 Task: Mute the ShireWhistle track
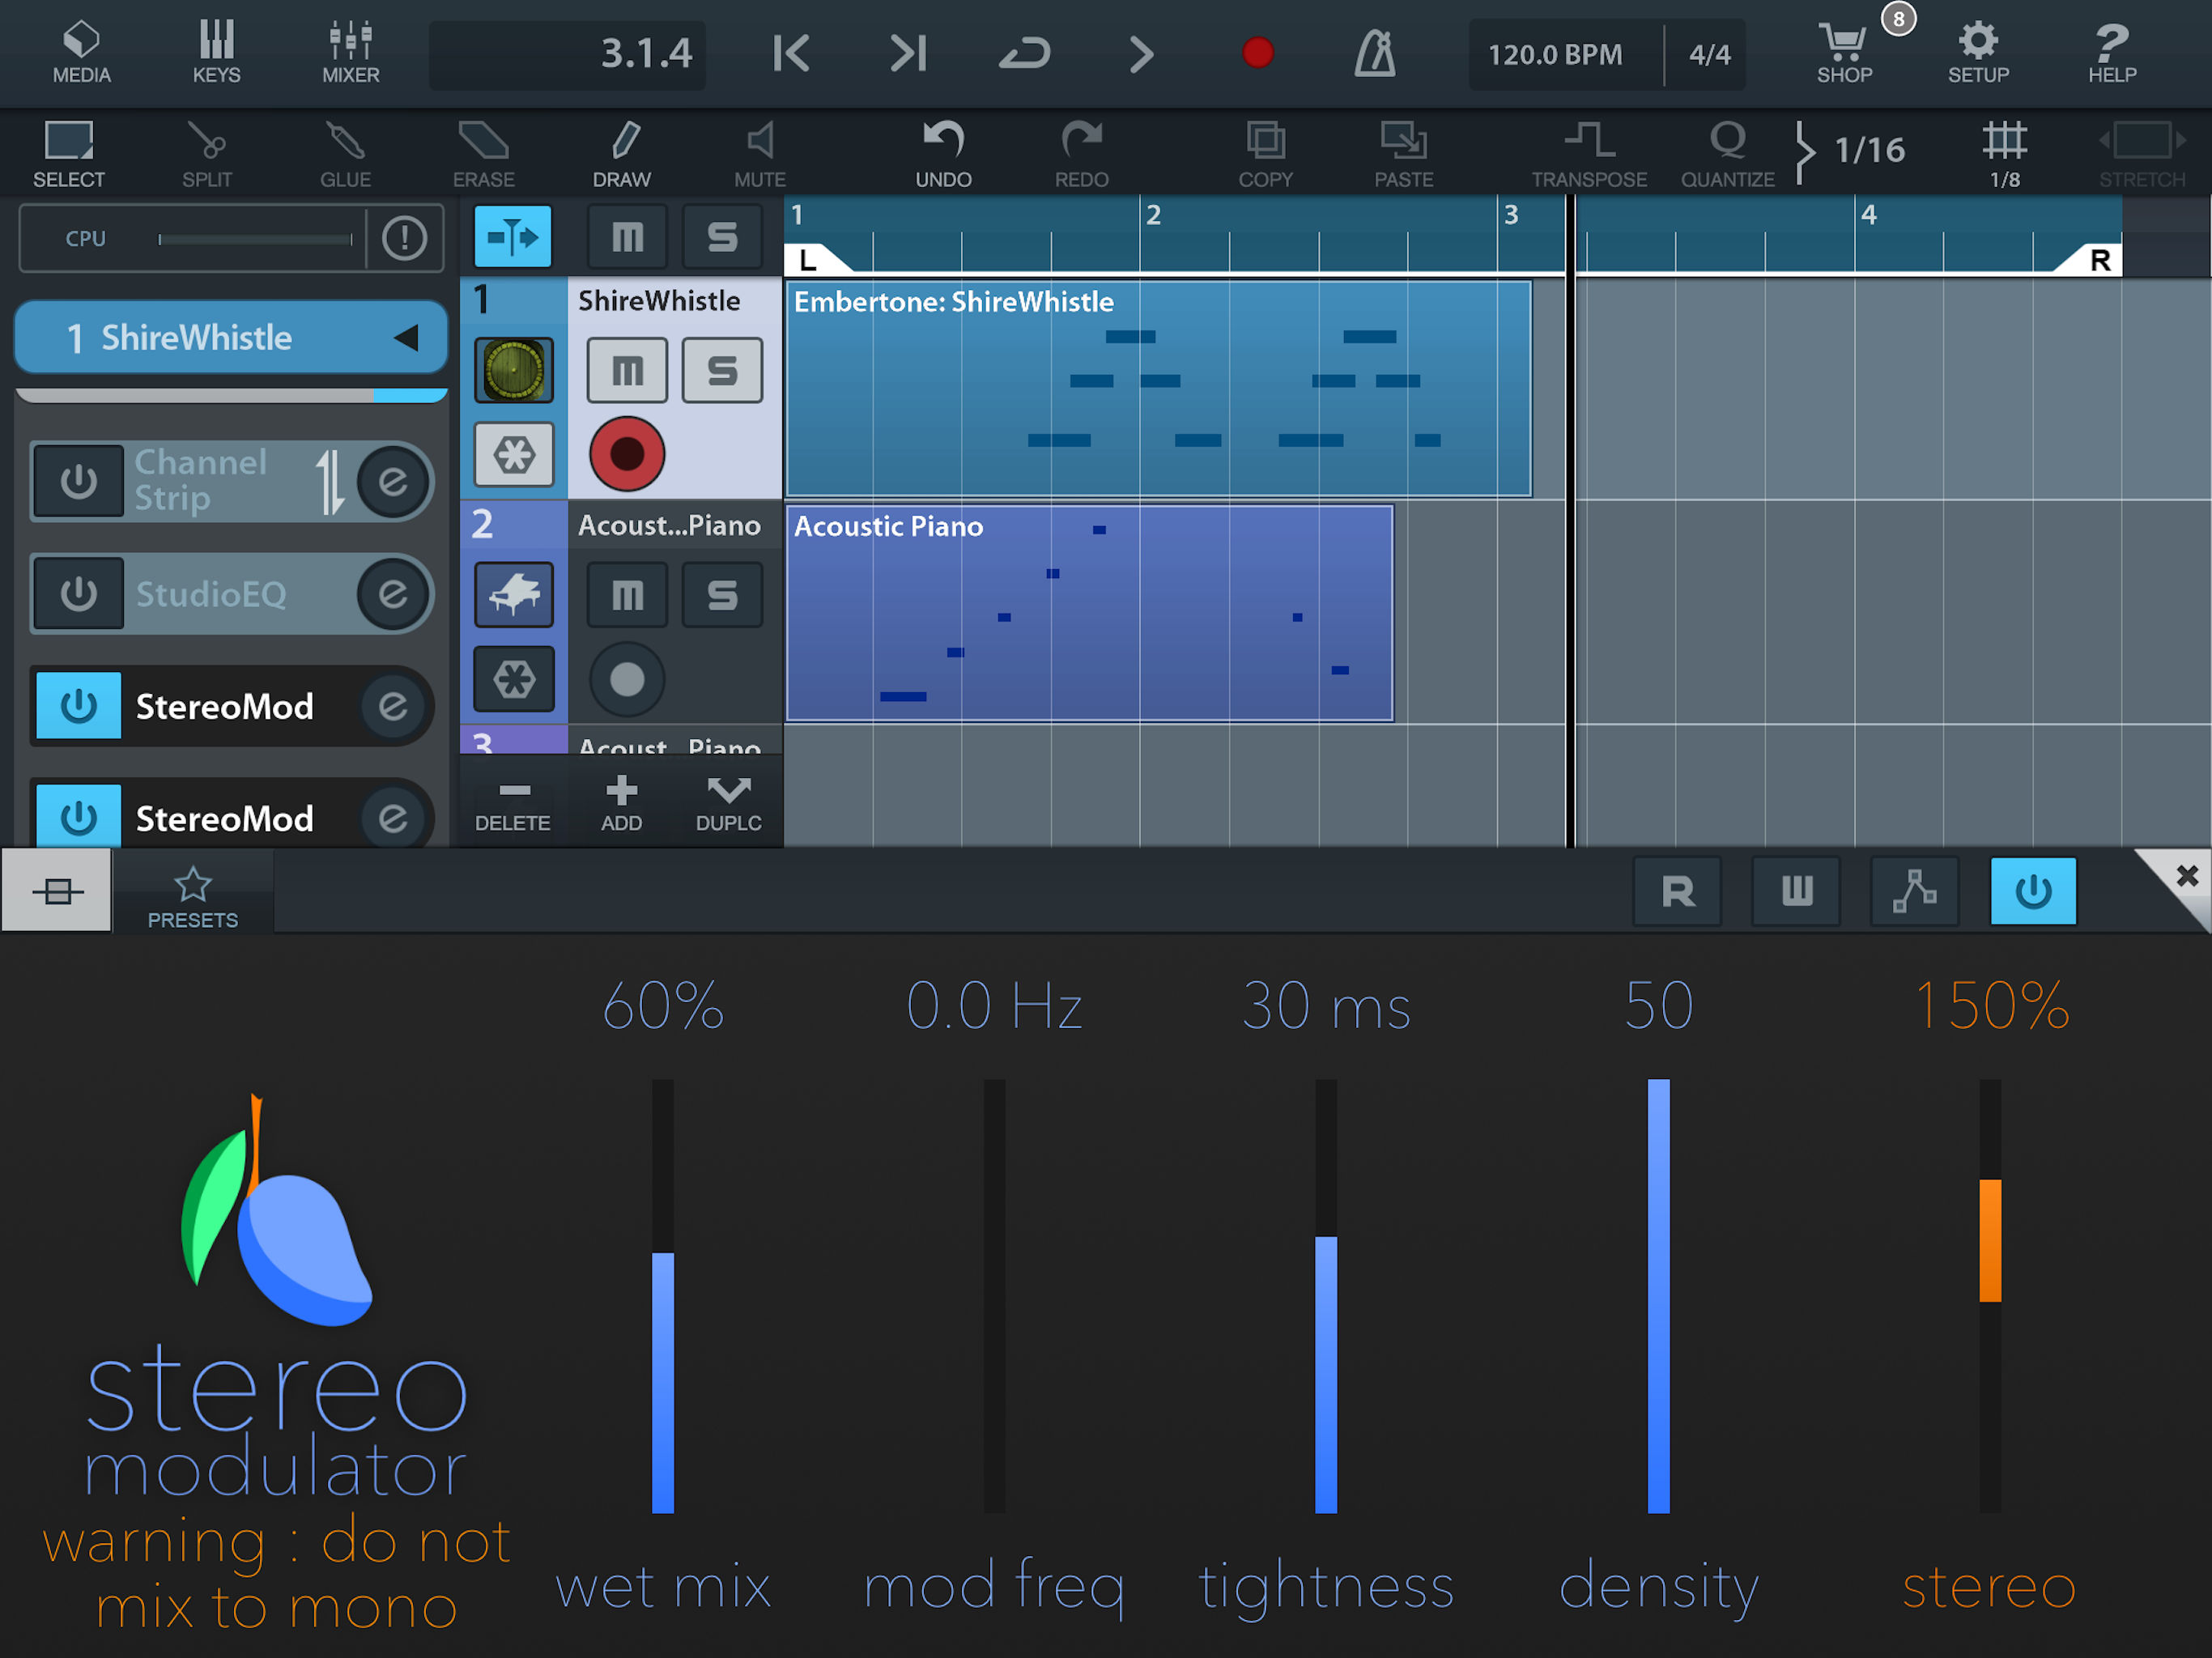coord(627,371)
